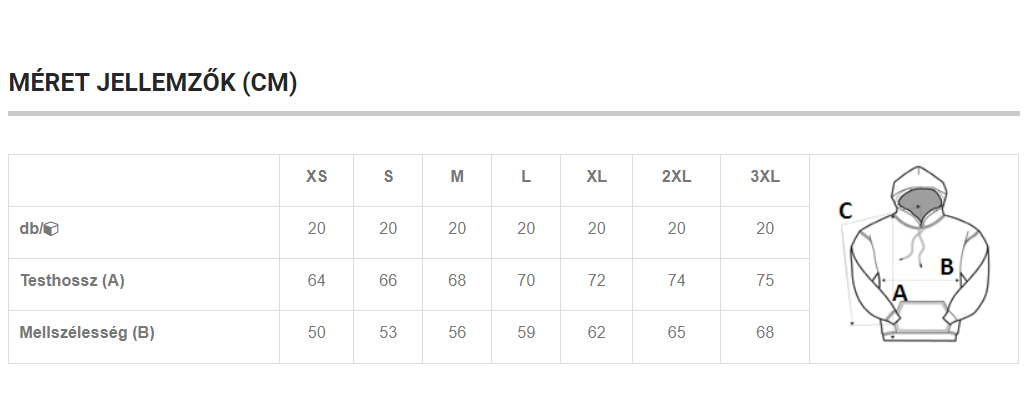Click the 3XL body length value 75
The width and height of the screenshot is (1025, 420).
[x=765, y=281]
